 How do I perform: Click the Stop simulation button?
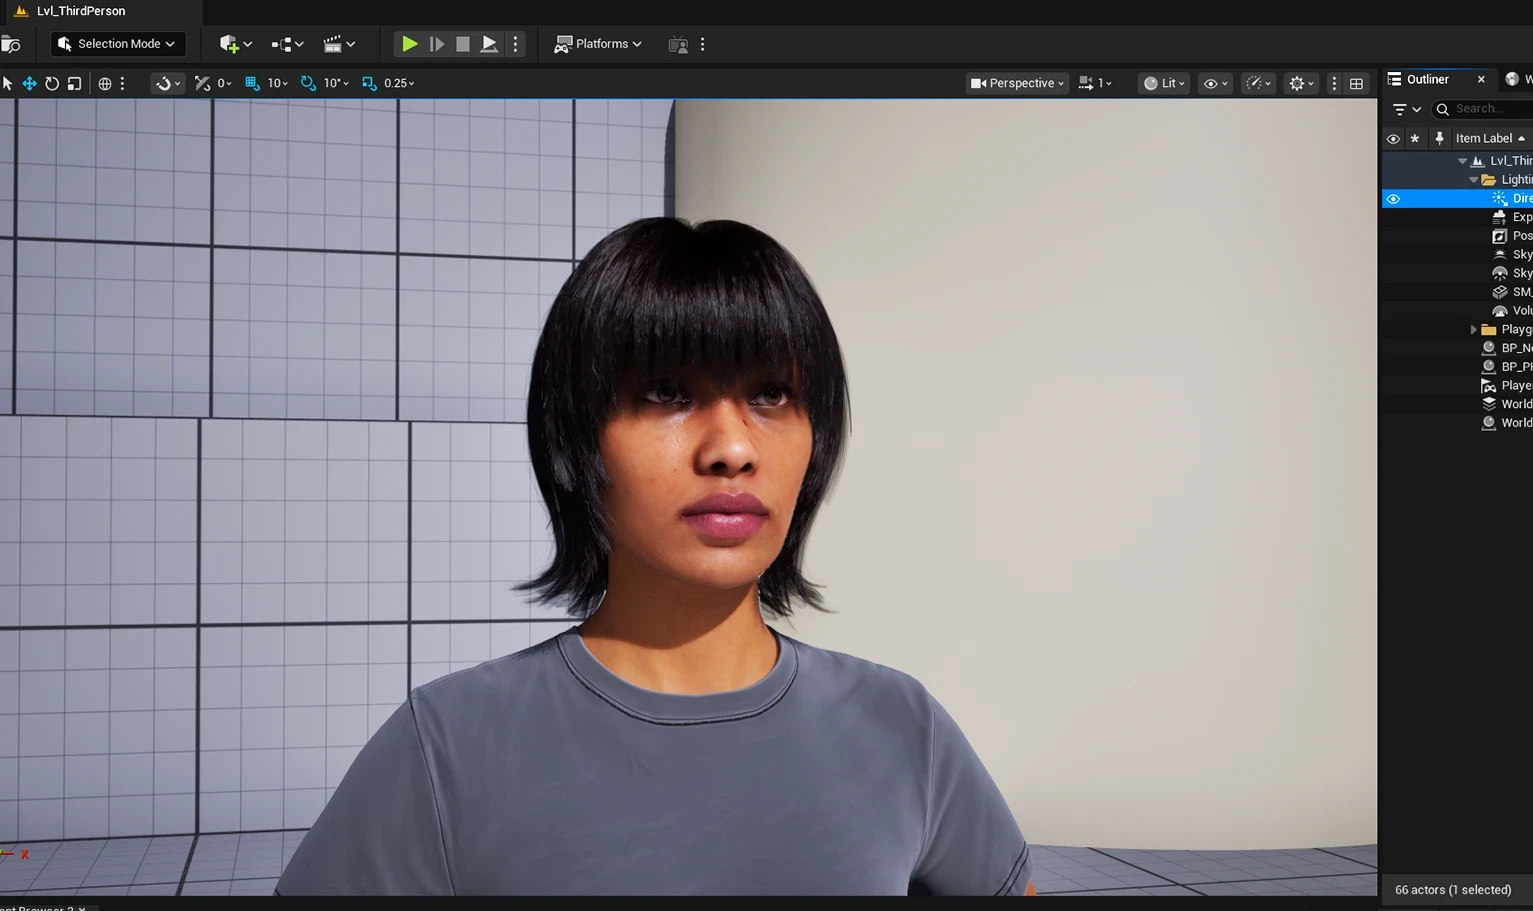(462, 44)
